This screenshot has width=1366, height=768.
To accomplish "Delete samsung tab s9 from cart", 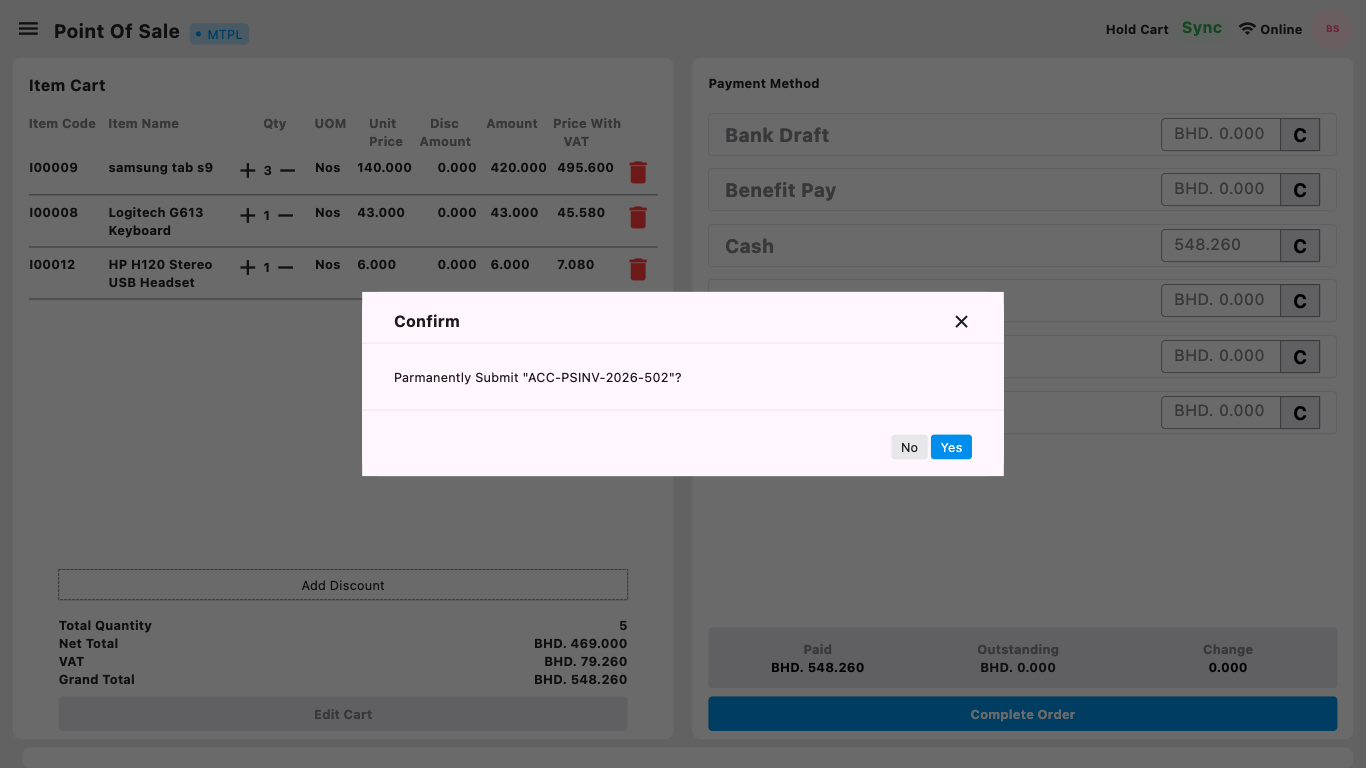I will coord(638,172).
